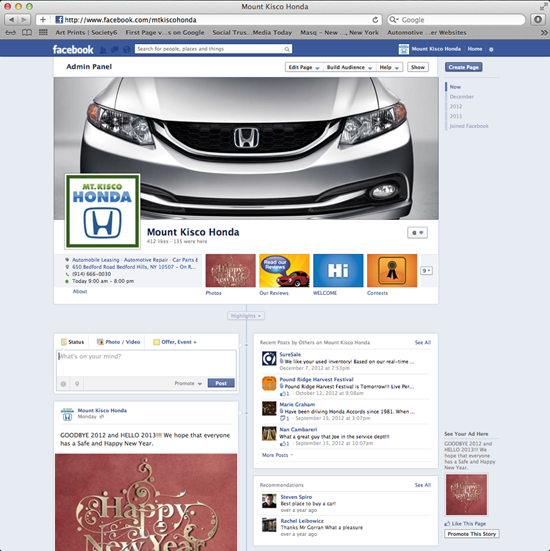Click the small page avatar in top bar

coord(403,49)
